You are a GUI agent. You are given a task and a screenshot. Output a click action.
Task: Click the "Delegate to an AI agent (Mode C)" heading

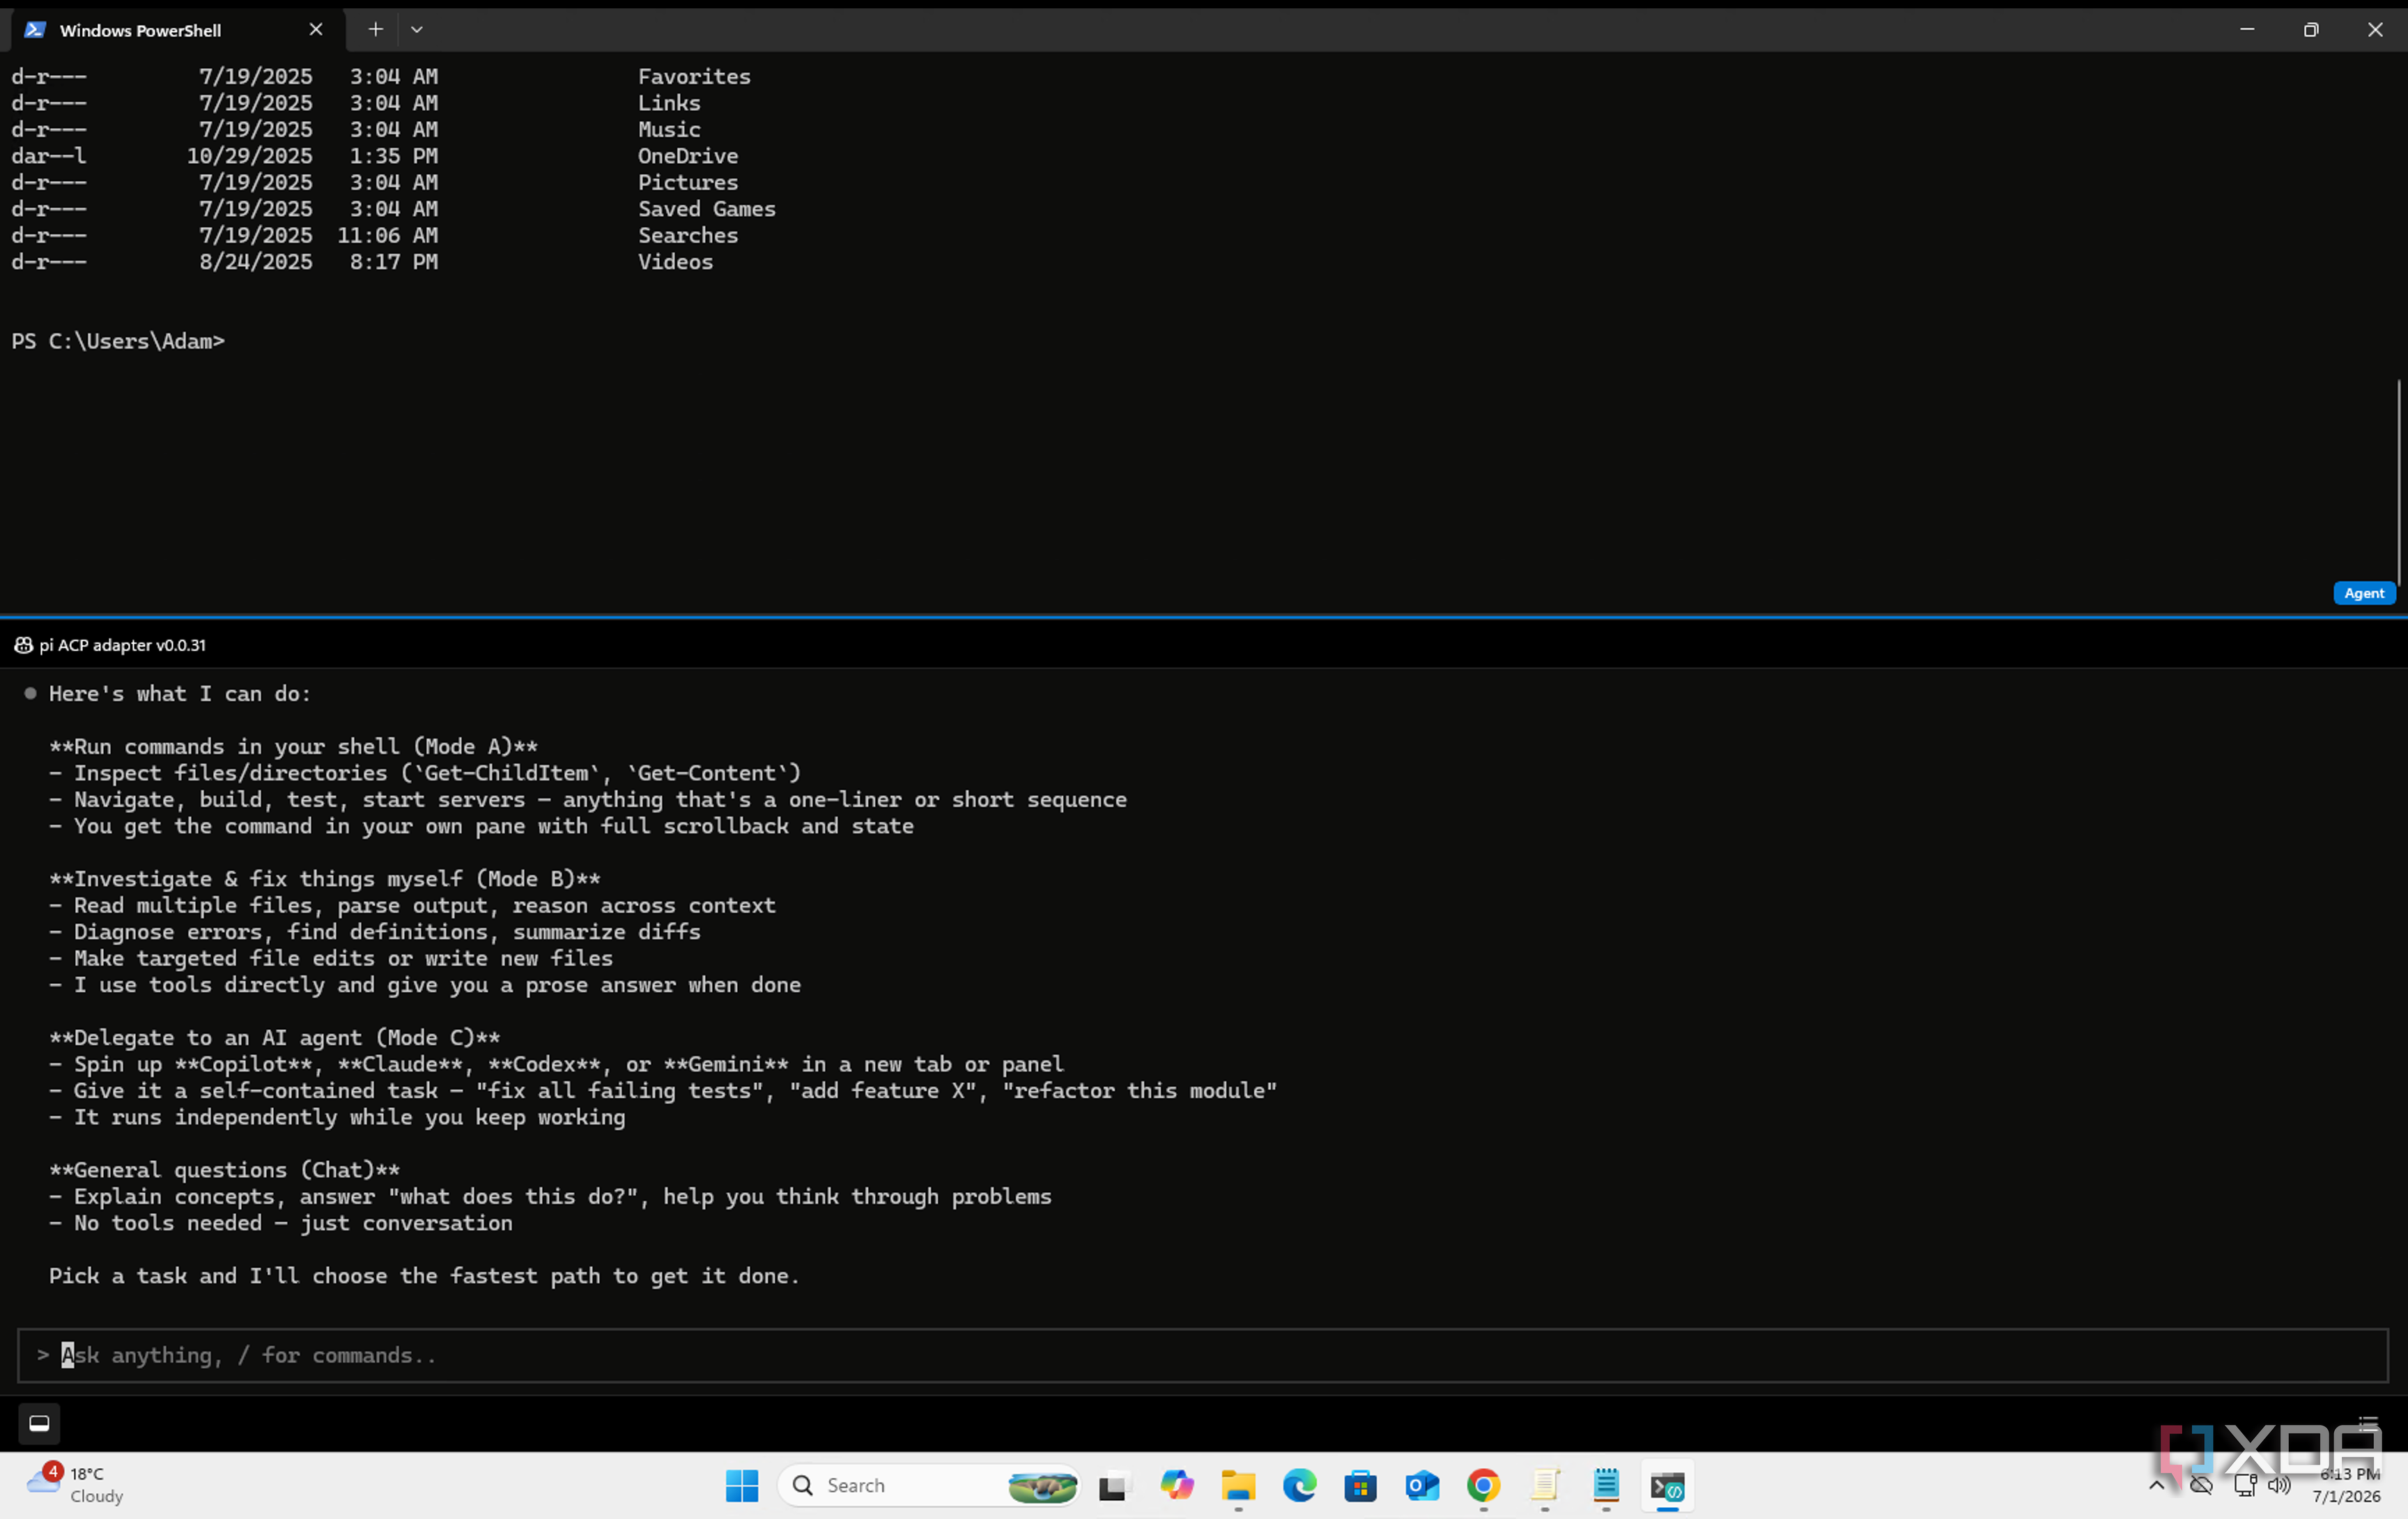pos(275,1038)
